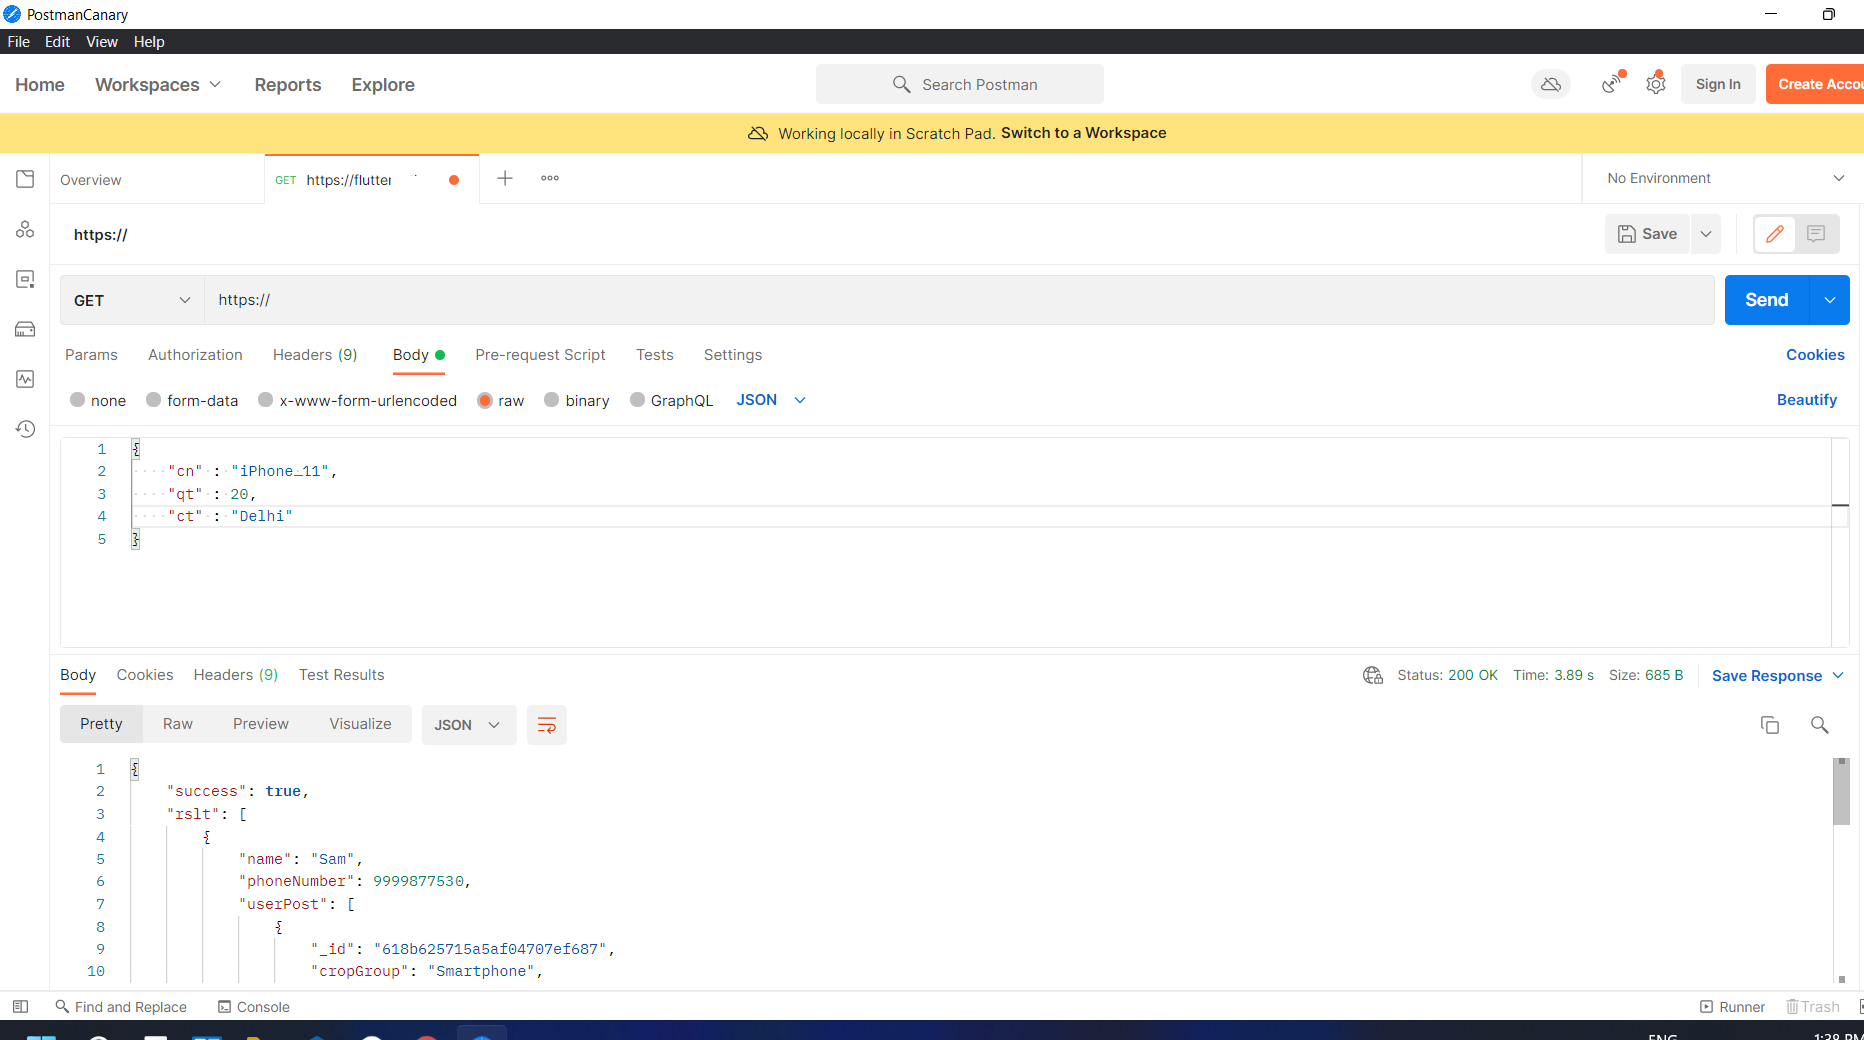Viewport: 1864px width, 1040px height.
Task: Click the network globe icon near Status
Action: [1373, 675]
